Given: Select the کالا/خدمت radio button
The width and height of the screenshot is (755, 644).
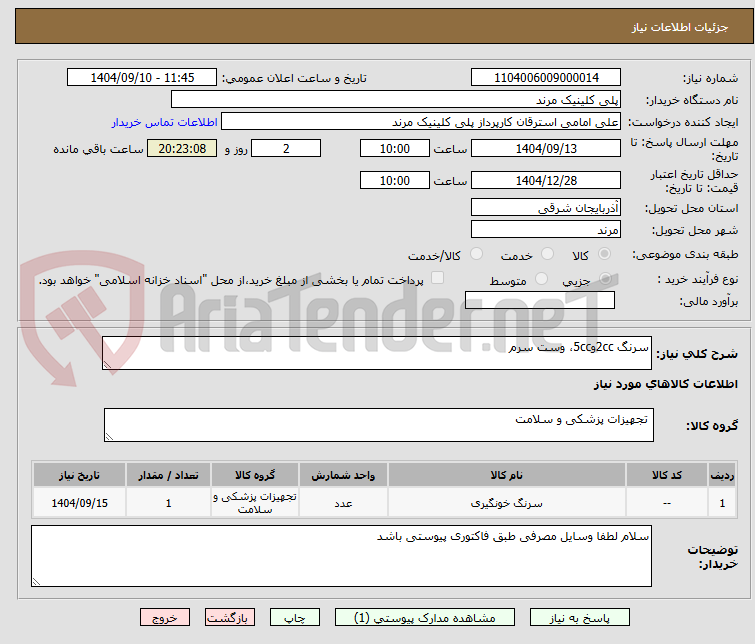Looking at the screenshot, I should (x=476, y=254).
